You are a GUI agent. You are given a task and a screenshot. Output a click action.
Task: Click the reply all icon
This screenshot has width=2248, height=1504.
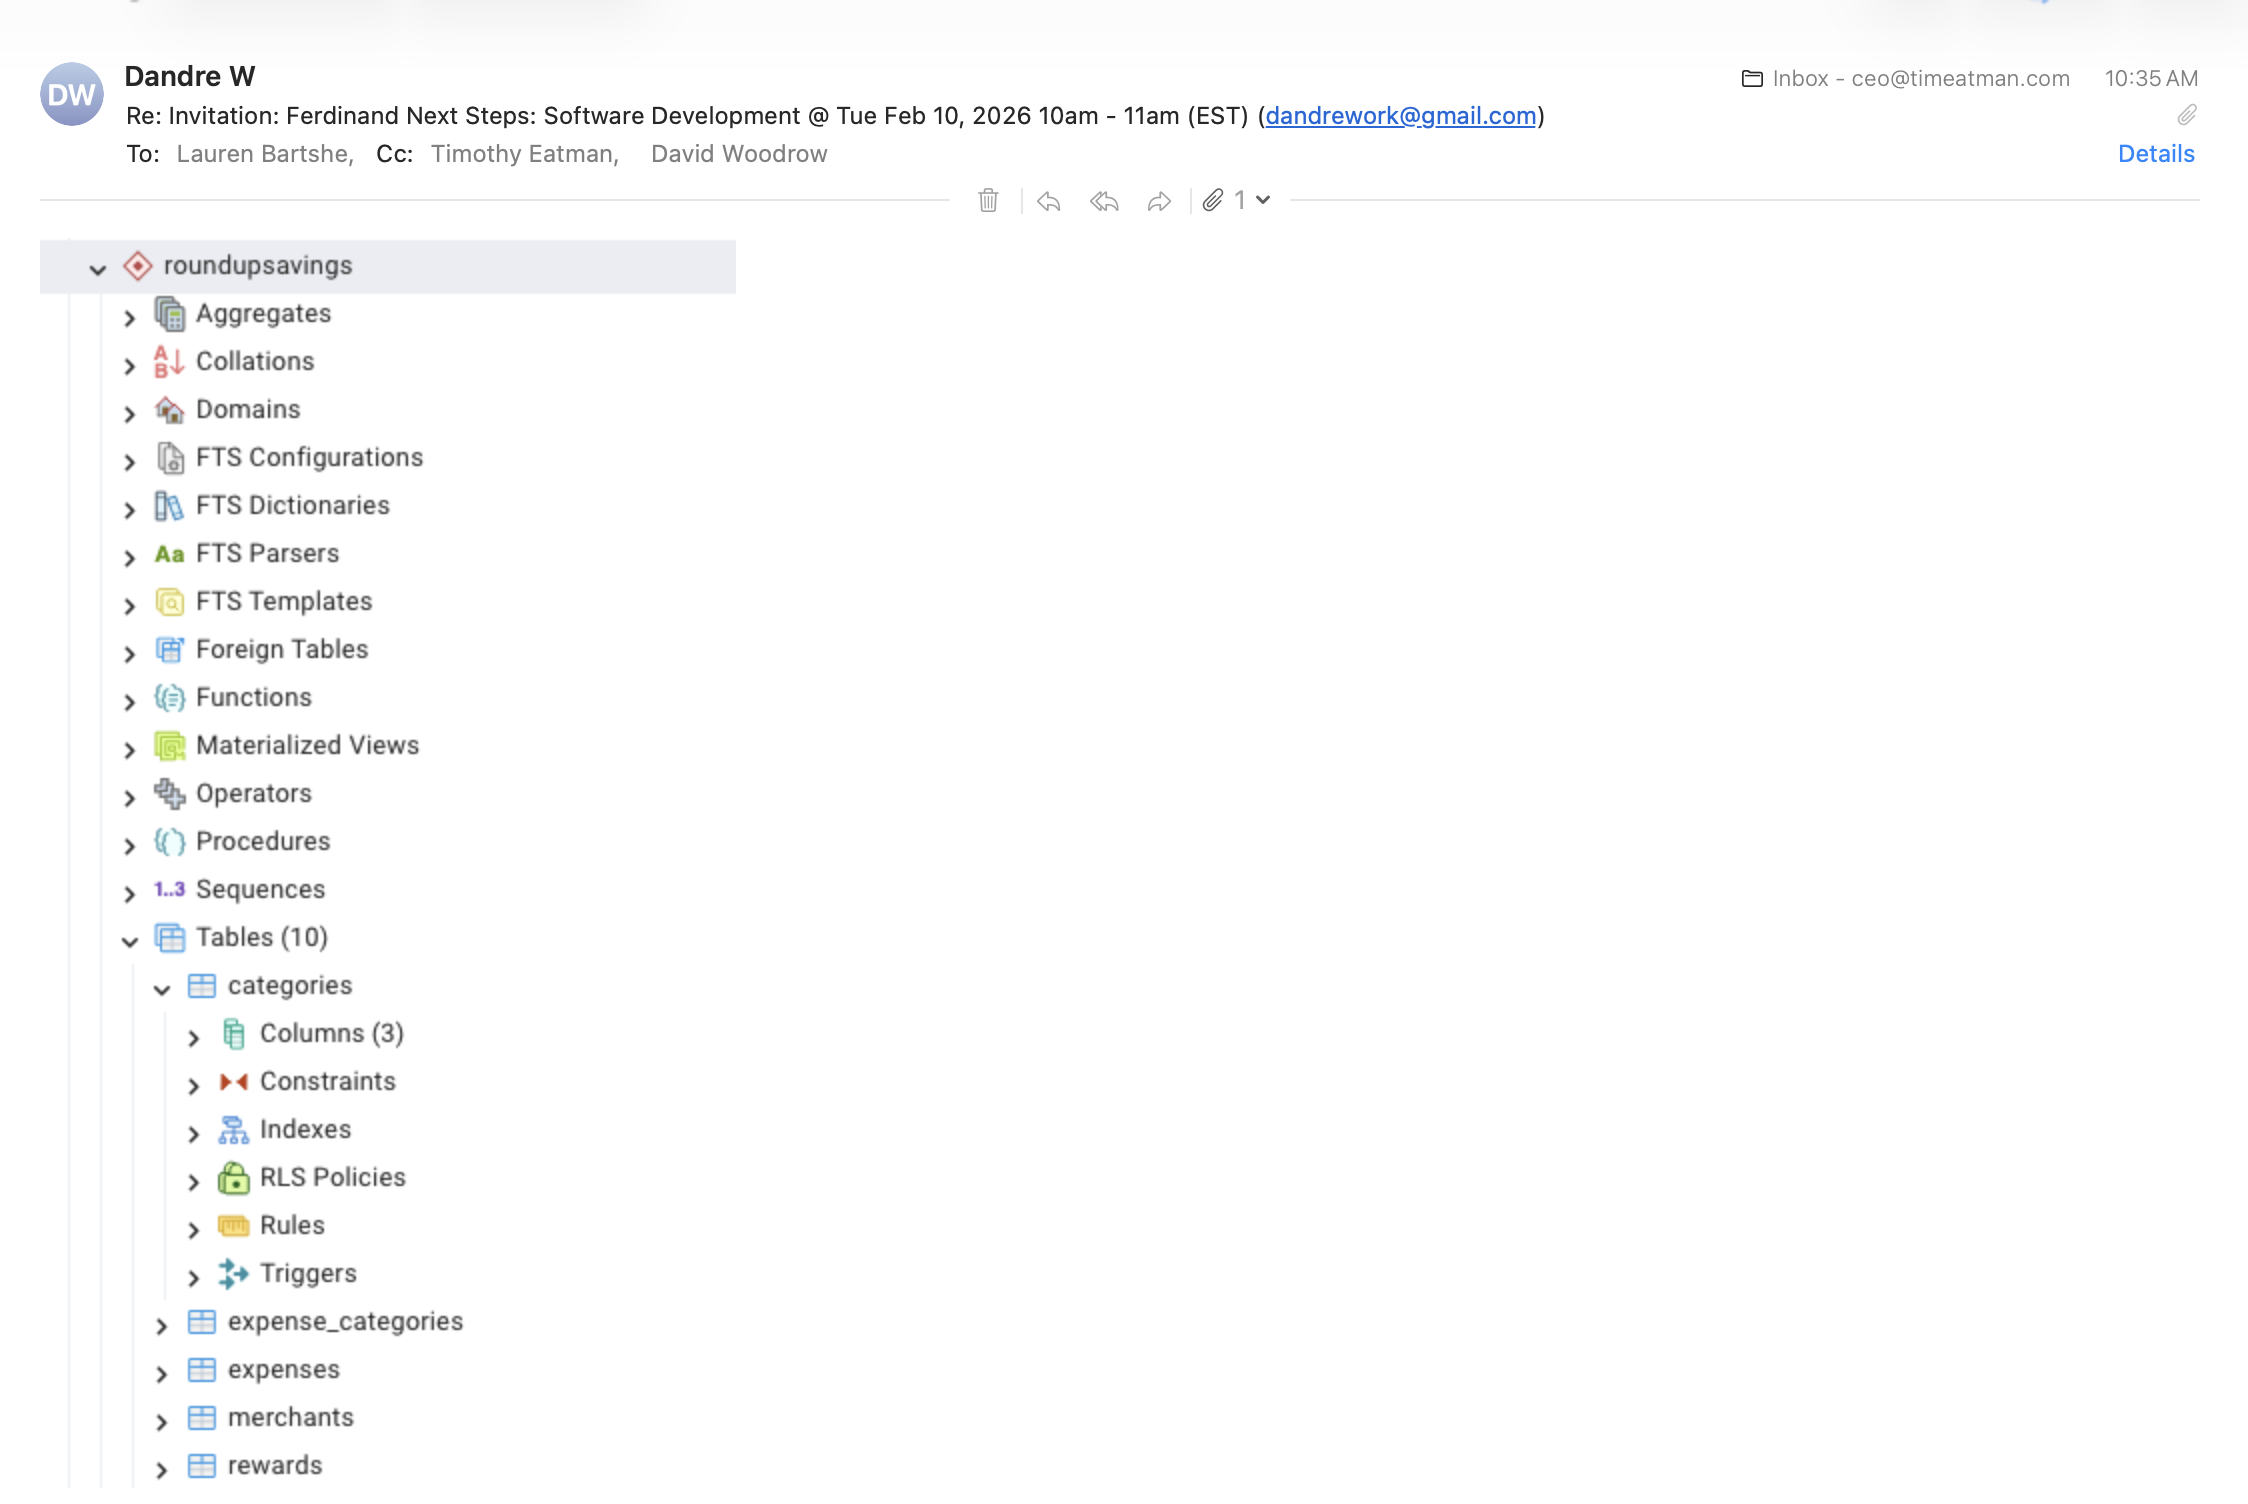click(x=1104, y=201)
